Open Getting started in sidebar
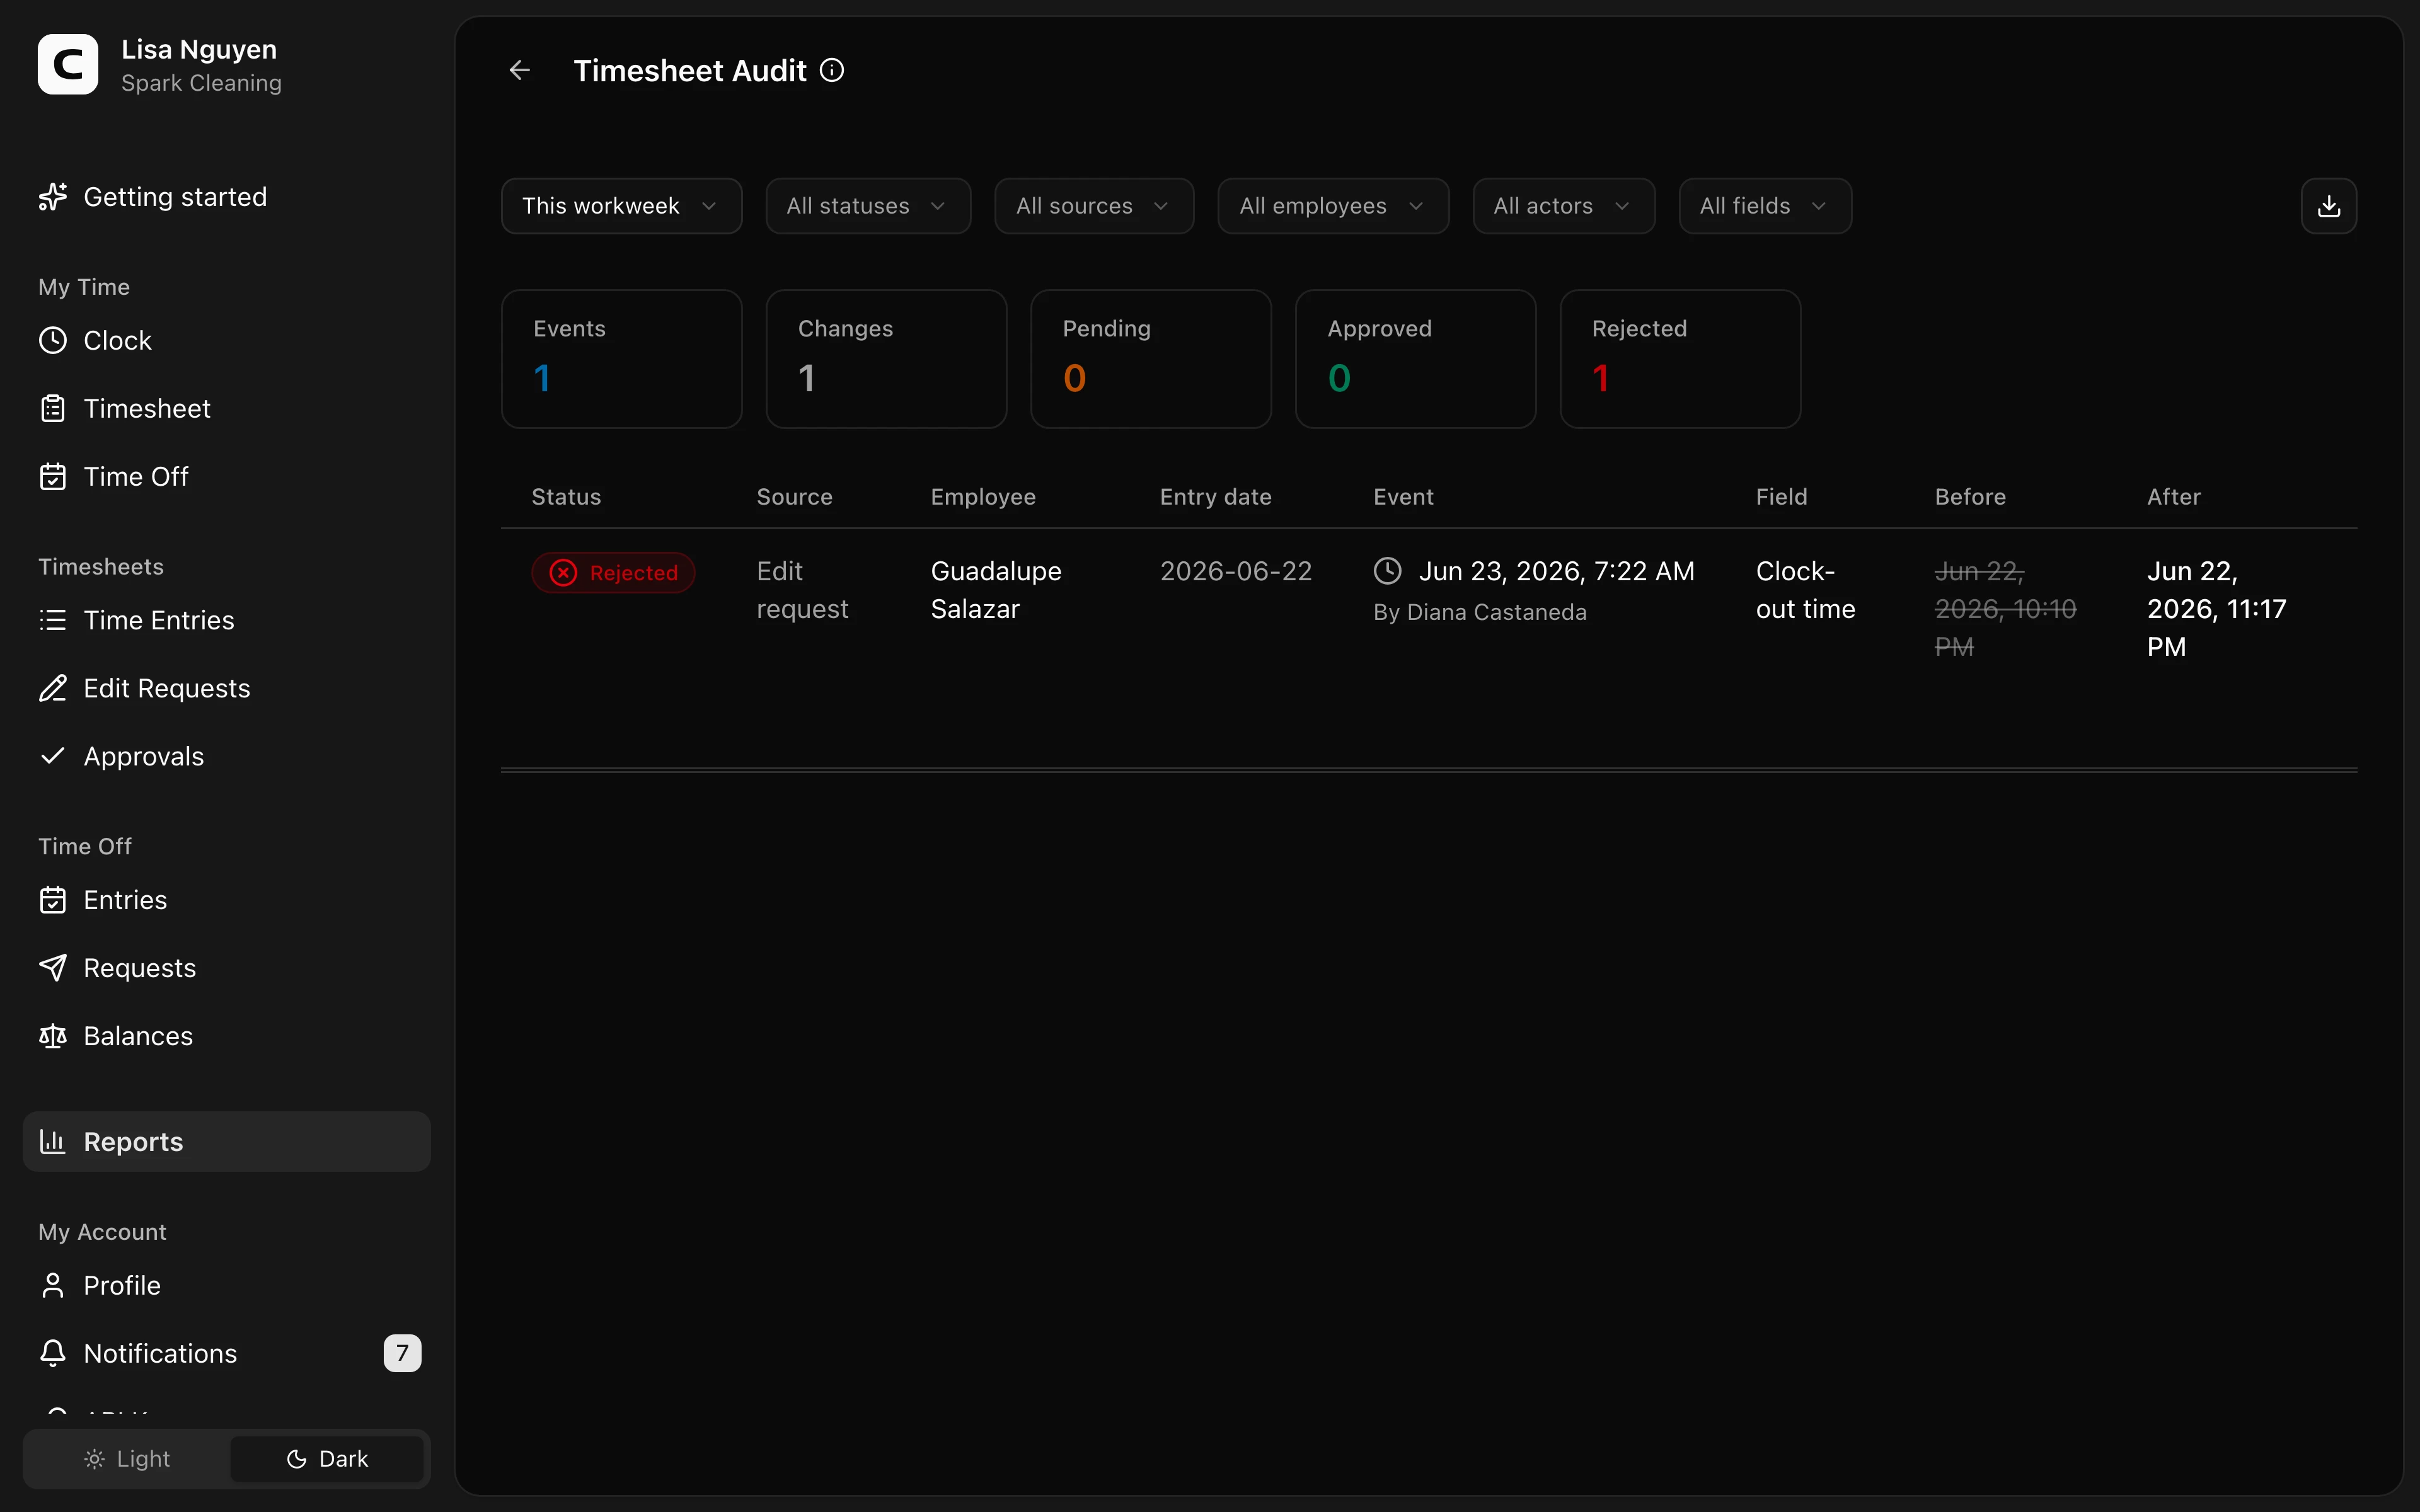The width and height of the screenshot is (2420, 1512). [x=226, y=197]
